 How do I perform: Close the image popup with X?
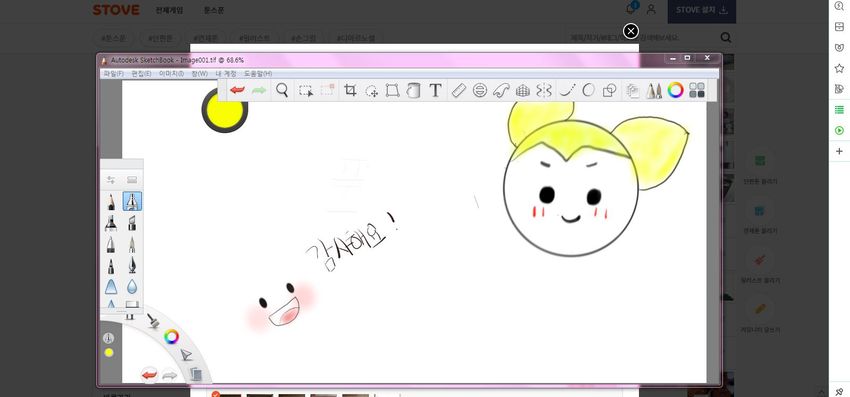[630, 31]
